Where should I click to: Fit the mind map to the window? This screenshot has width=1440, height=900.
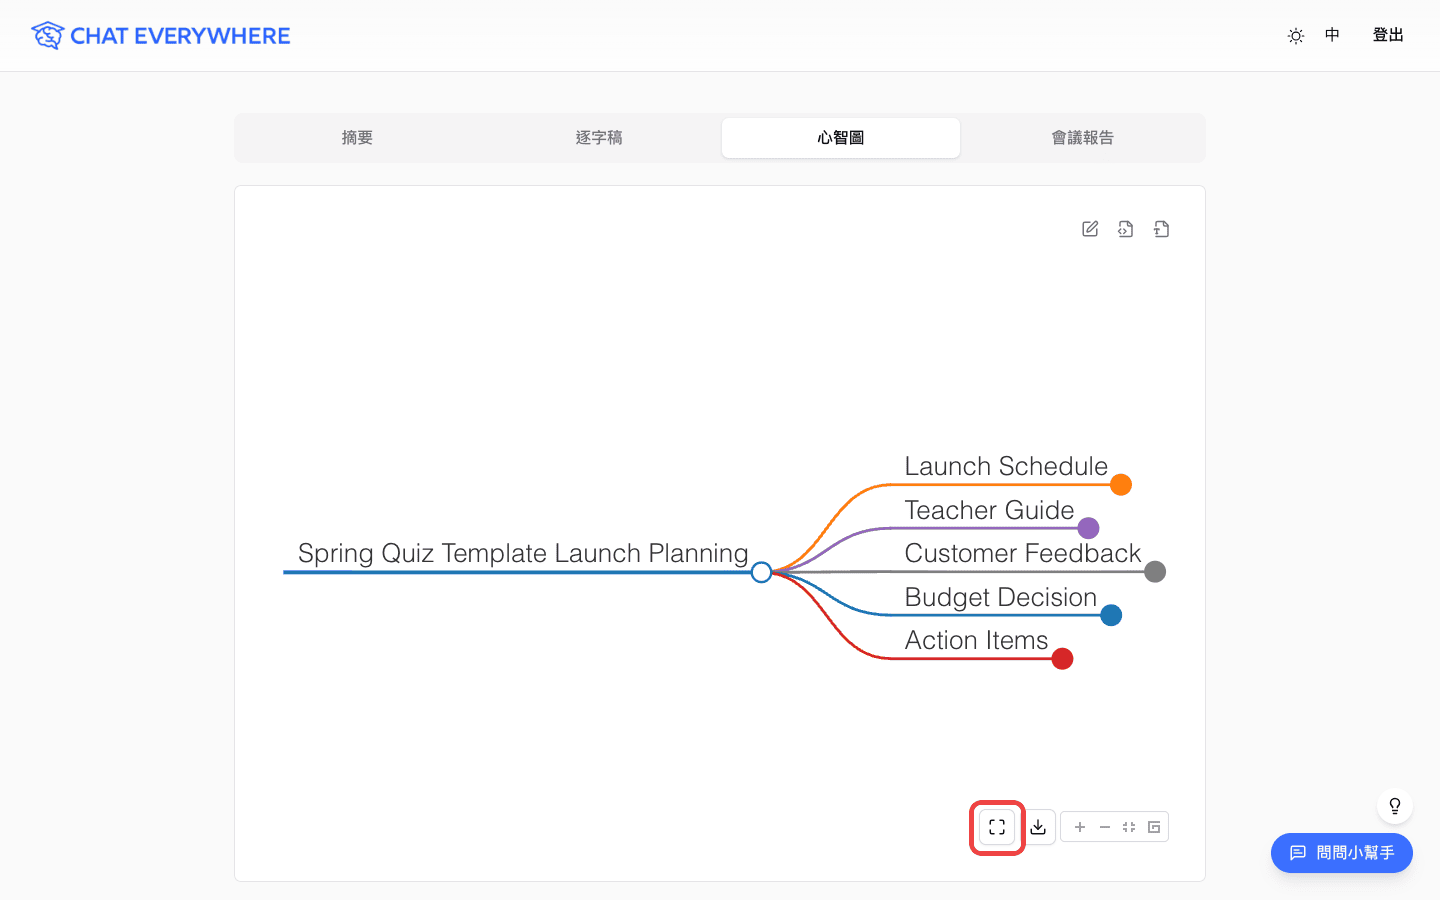(1129, 827)
